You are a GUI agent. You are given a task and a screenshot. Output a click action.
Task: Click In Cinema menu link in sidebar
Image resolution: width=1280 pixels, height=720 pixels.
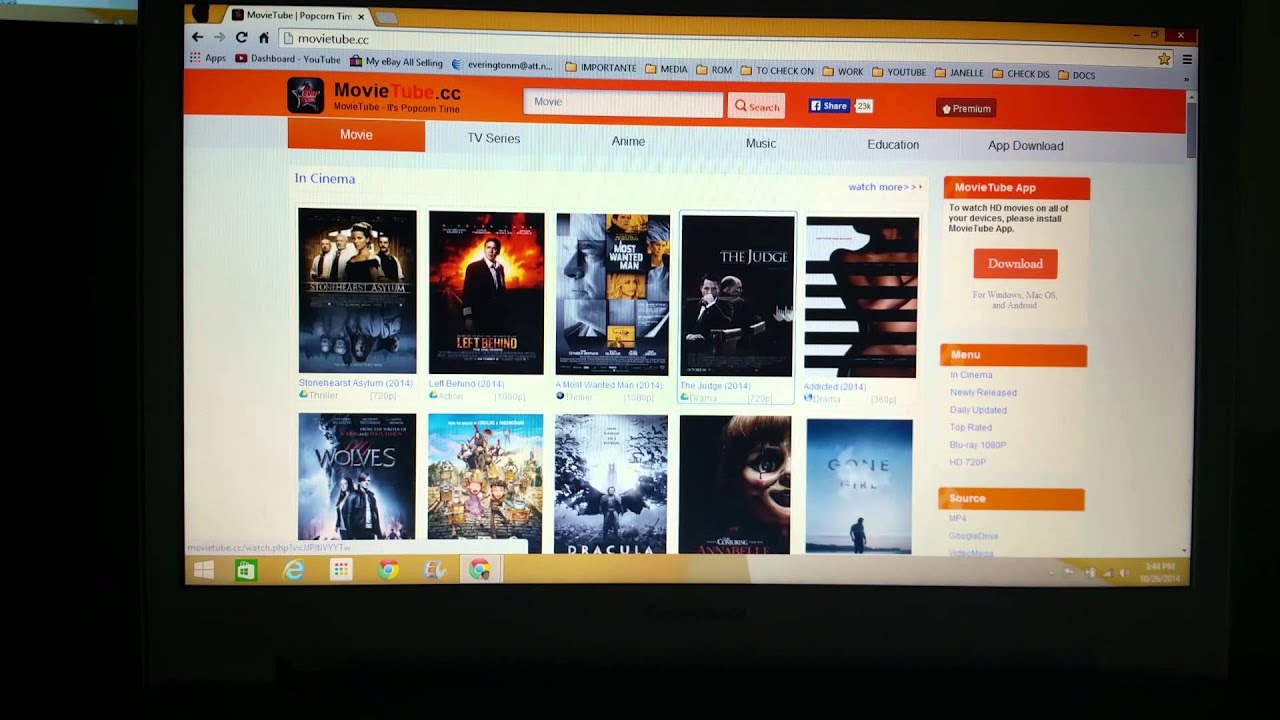(971, 375)
